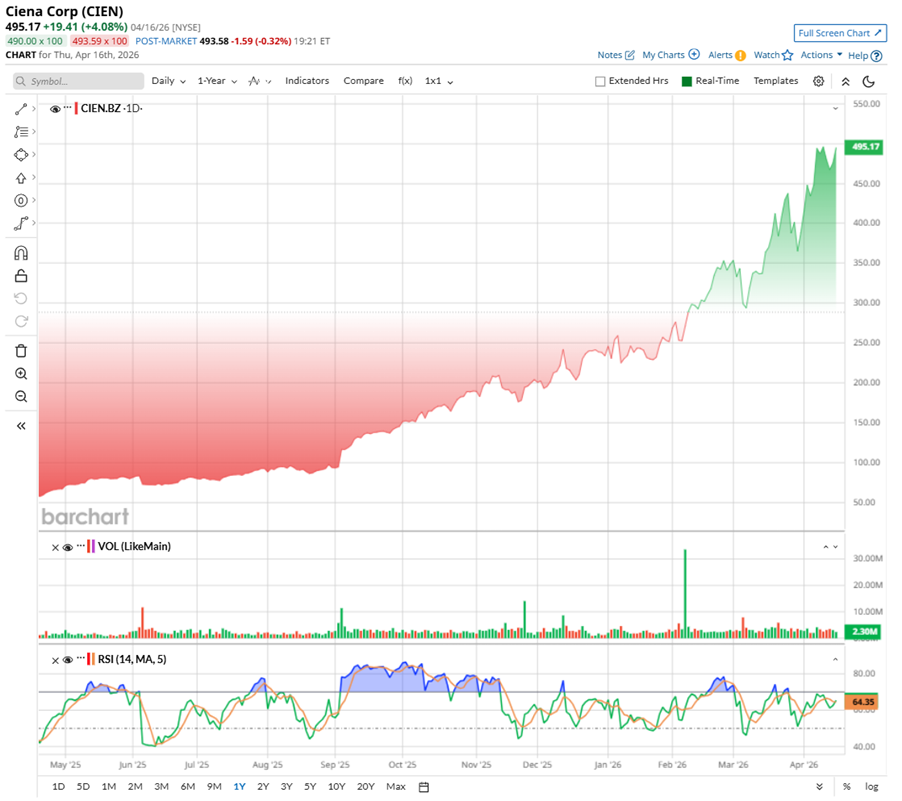This screenshot has height=801, width=902.
Task: Open Full Screen Chart
Action: click(840, 33)
